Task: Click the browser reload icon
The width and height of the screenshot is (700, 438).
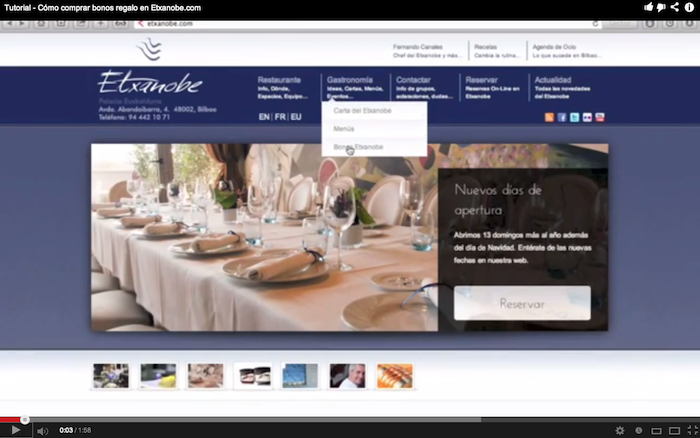Action: click(x=595, y=24)
